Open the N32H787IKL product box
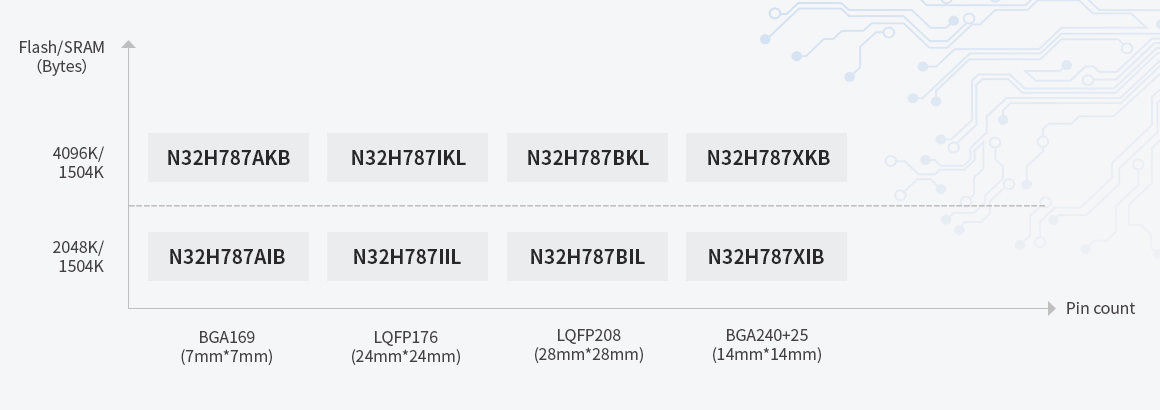Image resolution: width=1160 pixels, height=410 pixels. 408,158
